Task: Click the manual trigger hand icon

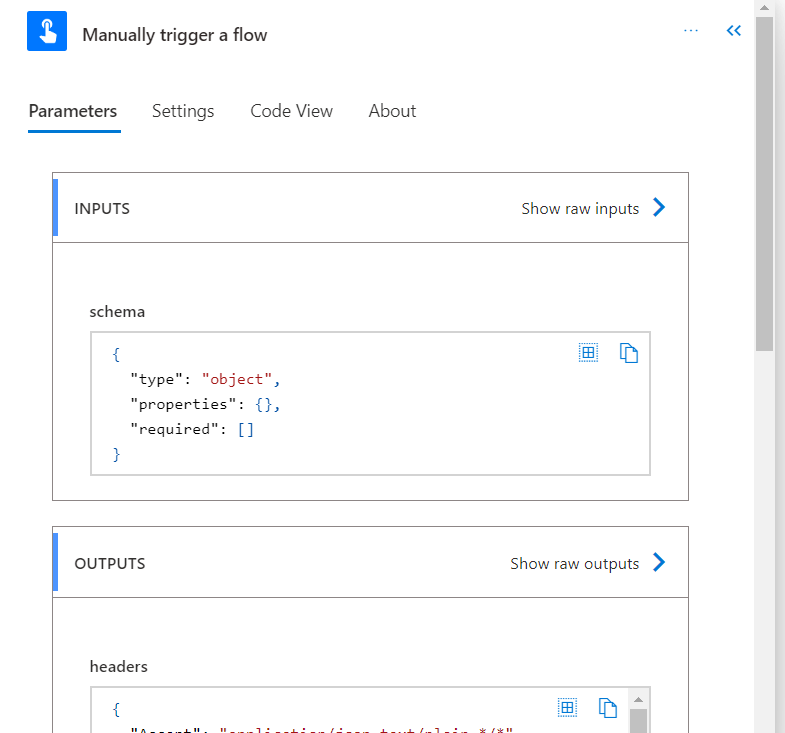Action: click(47, 32)
